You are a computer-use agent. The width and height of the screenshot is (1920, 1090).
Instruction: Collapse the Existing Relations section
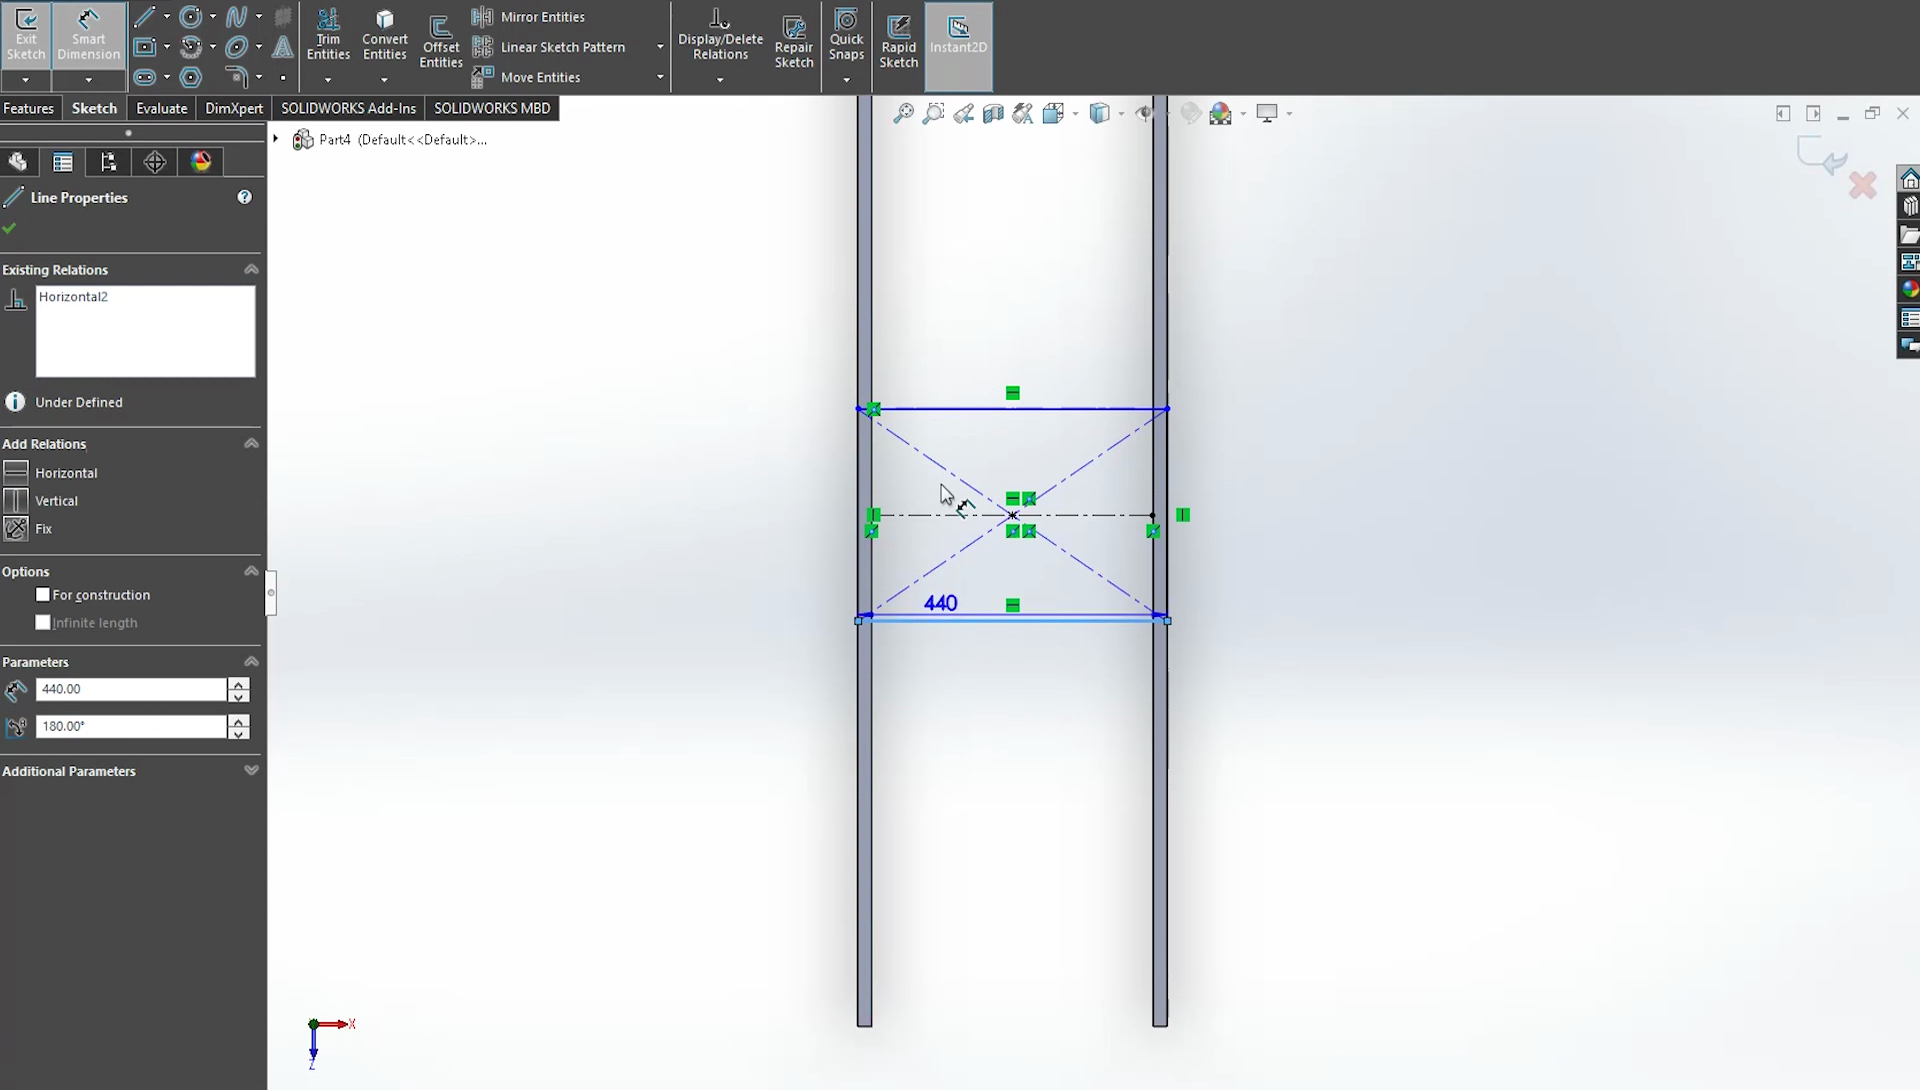tap(251, 270)
